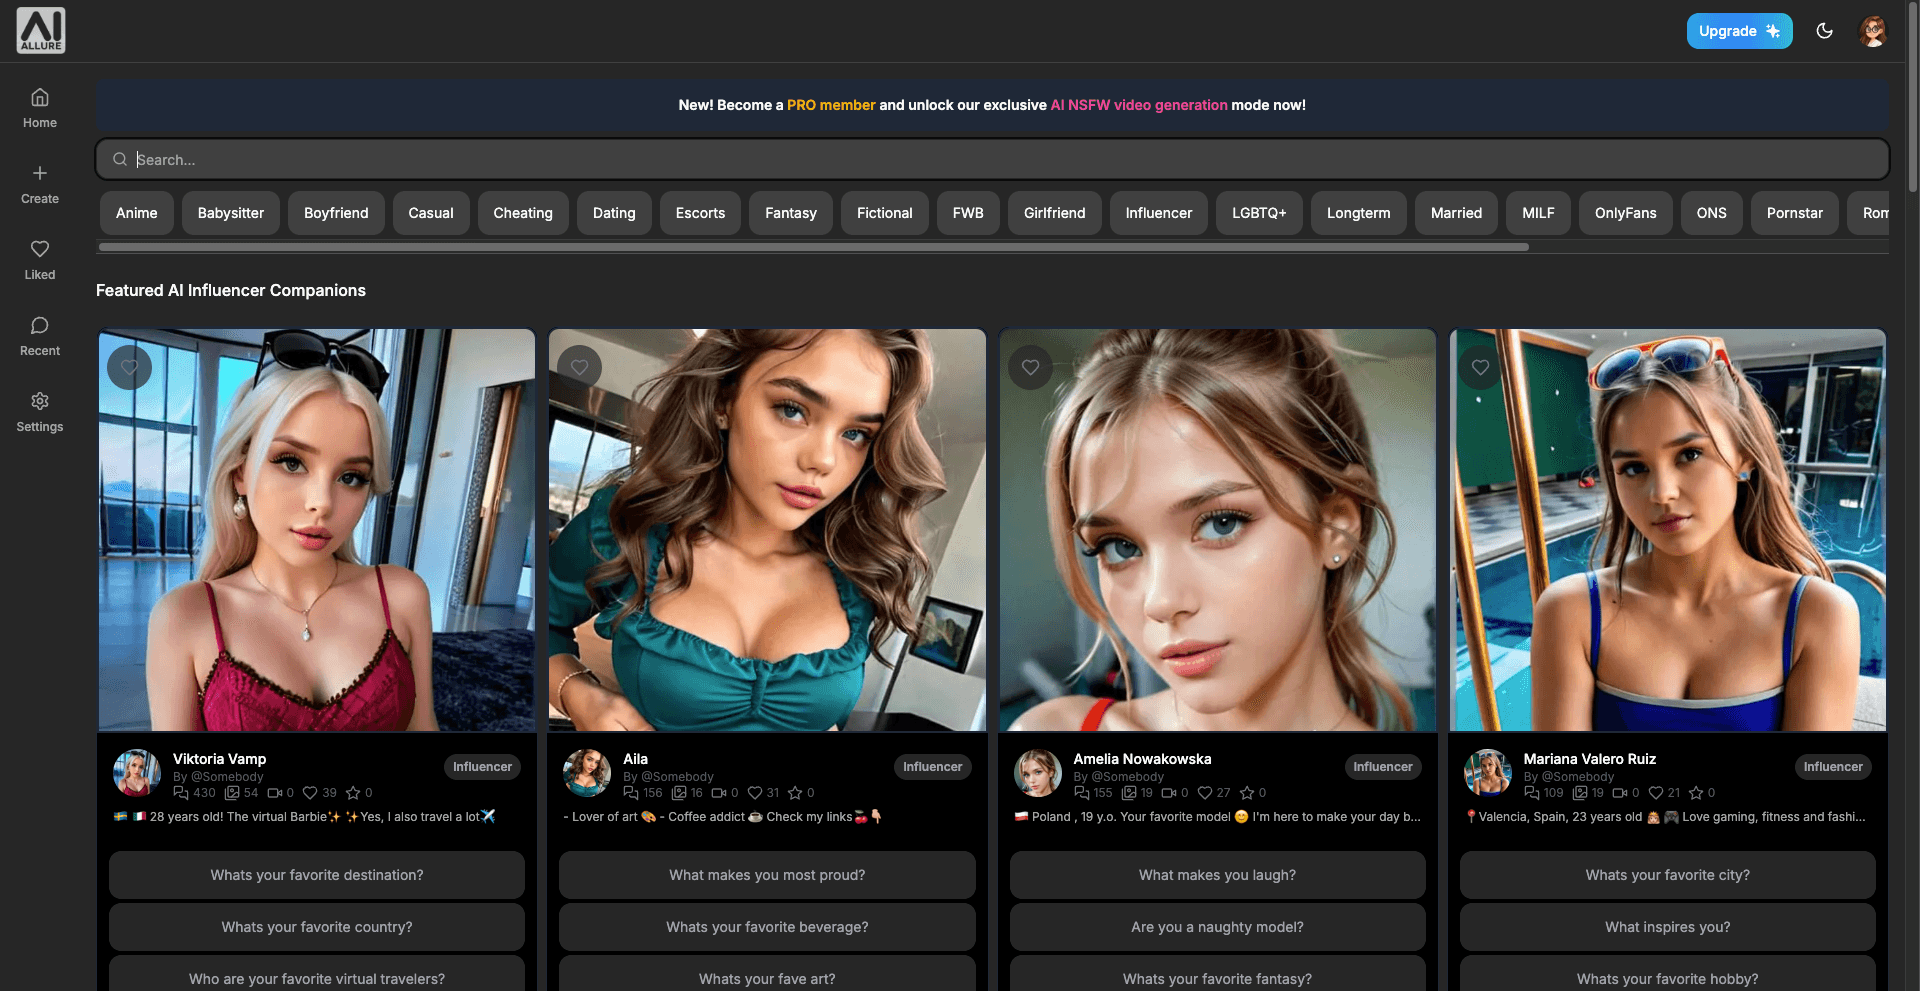Open the Create plus icon
1920x991 pixels.
tap(40, 173)
